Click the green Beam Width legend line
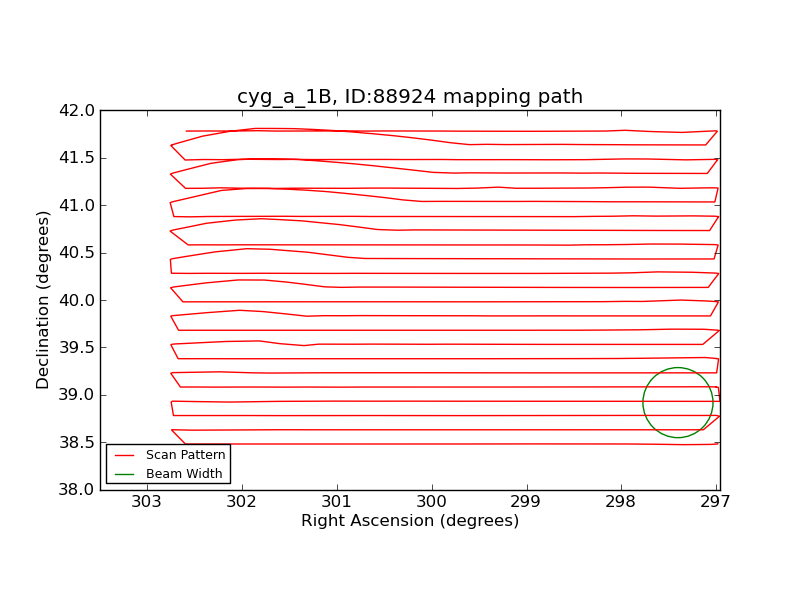The height and width of the screenshot is (600, 800). [x=124, y=474]
